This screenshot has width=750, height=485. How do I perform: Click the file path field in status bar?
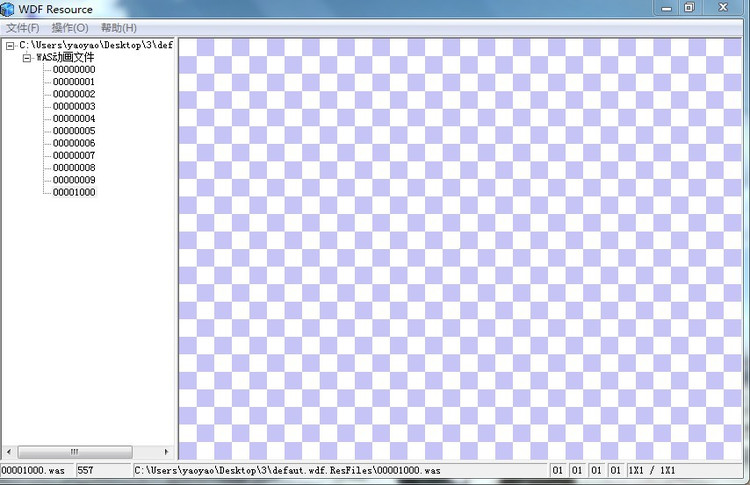point(338,470)
